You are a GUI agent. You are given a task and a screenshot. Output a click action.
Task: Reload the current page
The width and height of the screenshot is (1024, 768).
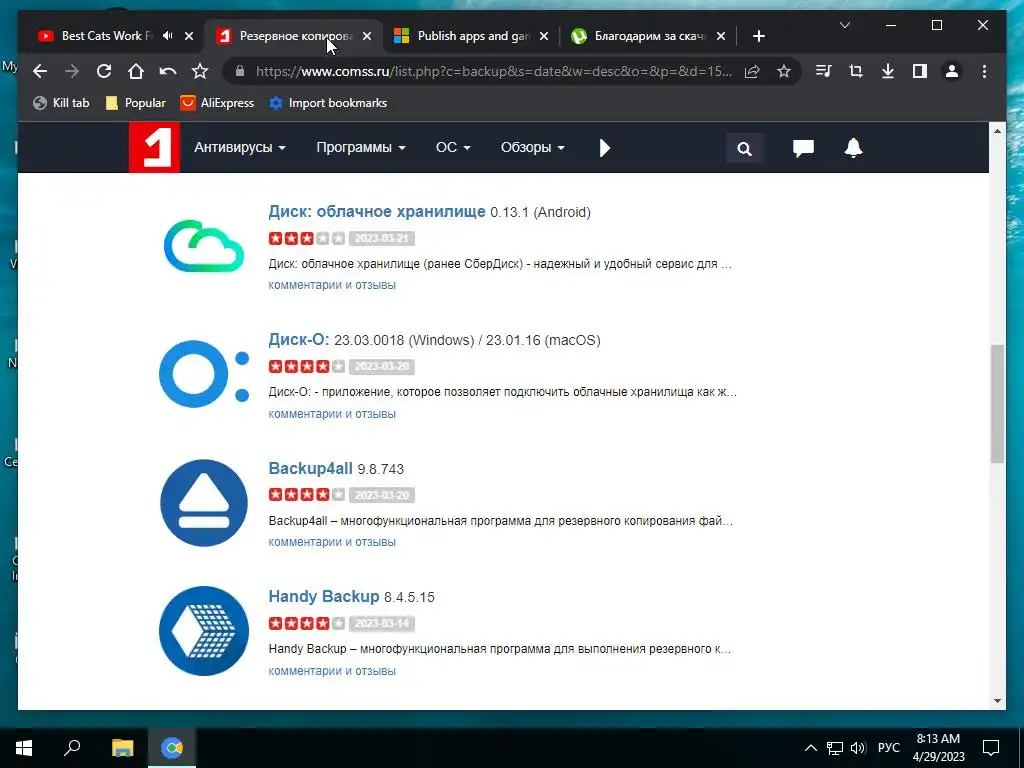(x=104, y=71)
